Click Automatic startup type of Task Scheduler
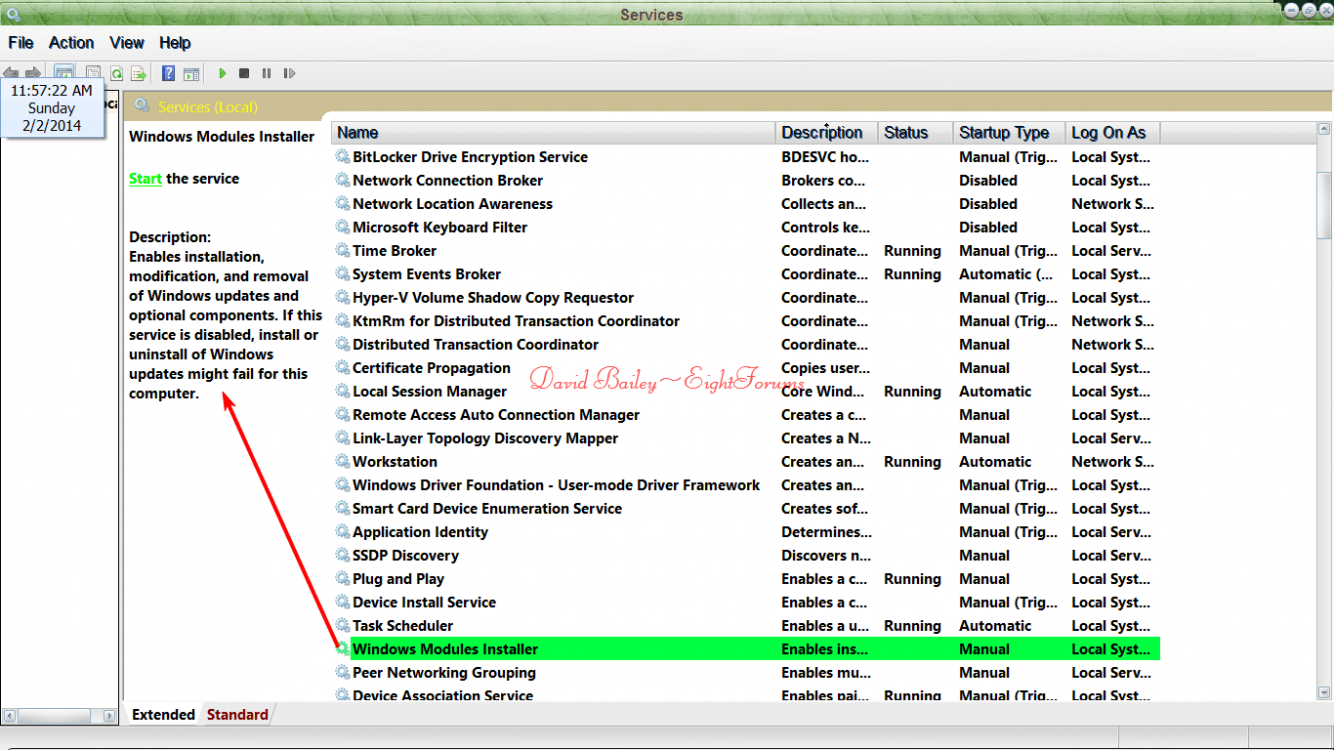1334x750 pixels. click(x=995, y=626)
